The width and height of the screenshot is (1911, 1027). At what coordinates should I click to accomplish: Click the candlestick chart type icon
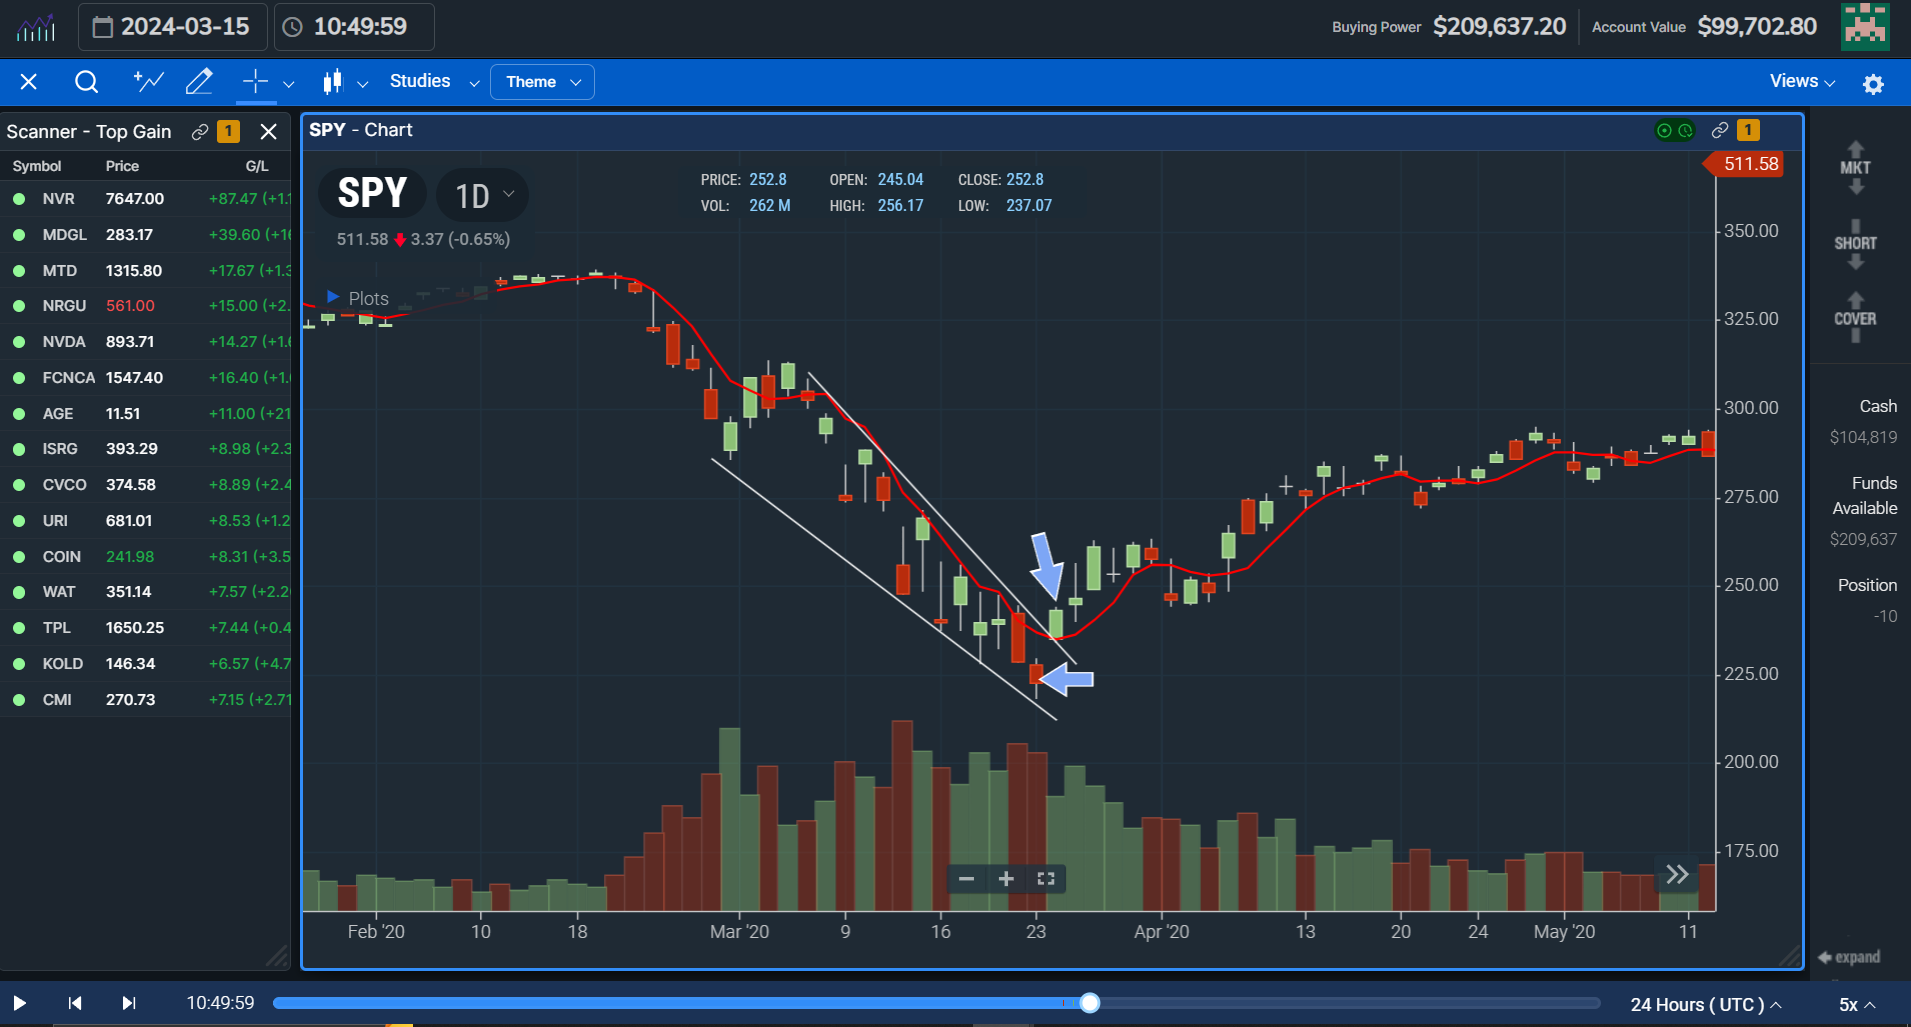click(x=333, y=81)
